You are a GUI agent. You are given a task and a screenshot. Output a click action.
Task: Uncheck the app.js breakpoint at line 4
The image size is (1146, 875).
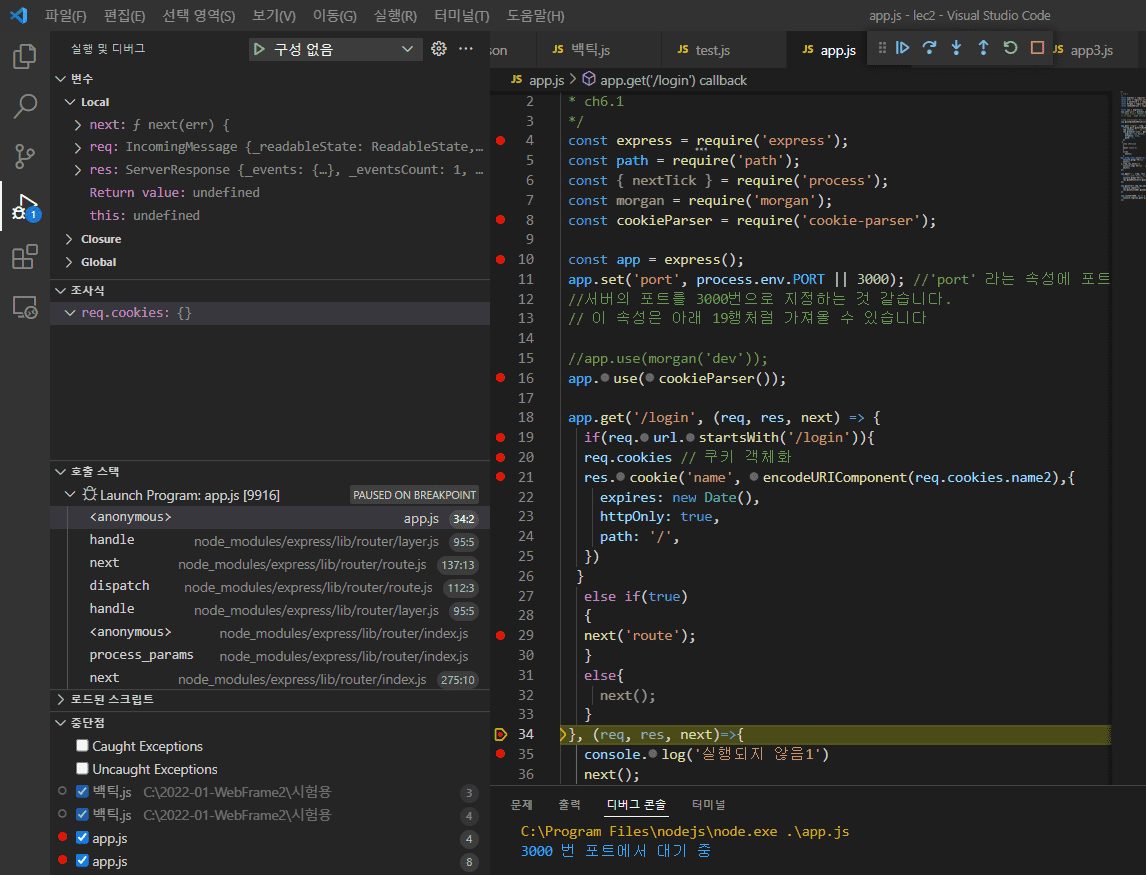83,838
